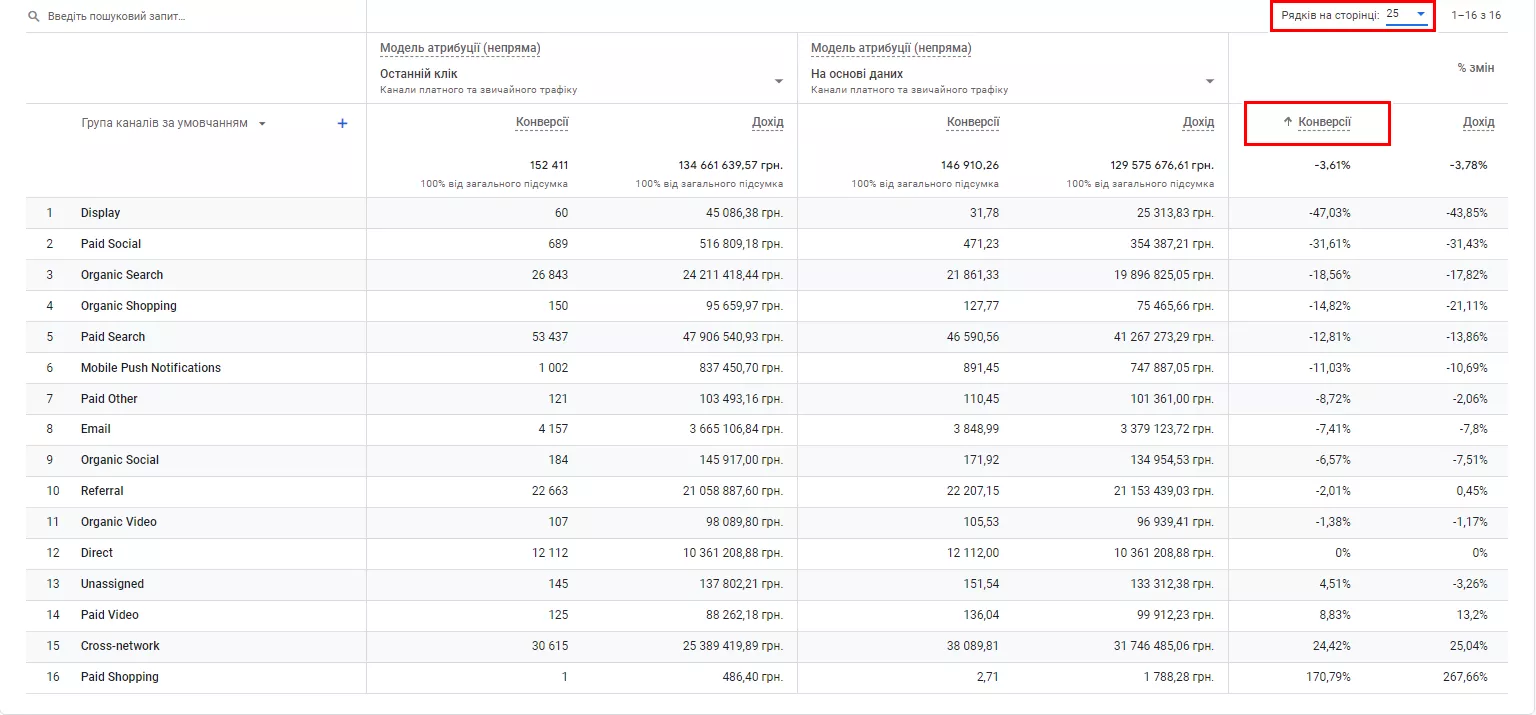Sort by Дохід in the % змін section
Screen dimensions: 1536x715
tap(1478, 122)
